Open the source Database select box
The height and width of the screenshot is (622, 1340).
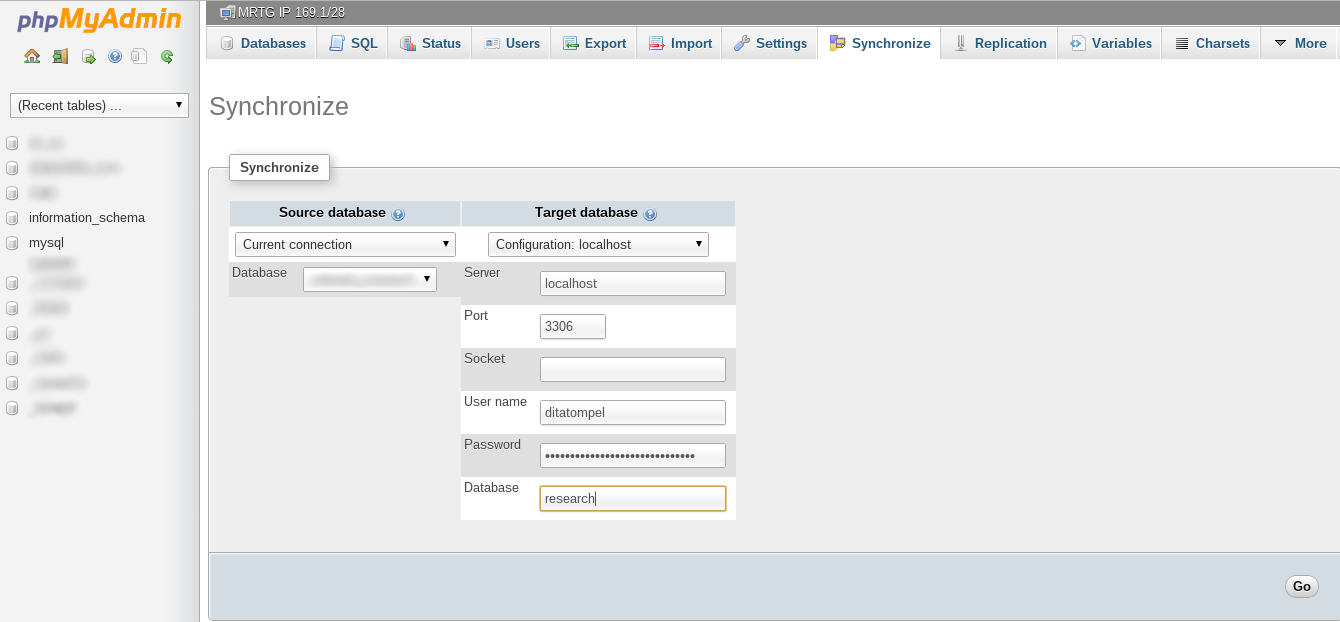(x=370, y=280)
